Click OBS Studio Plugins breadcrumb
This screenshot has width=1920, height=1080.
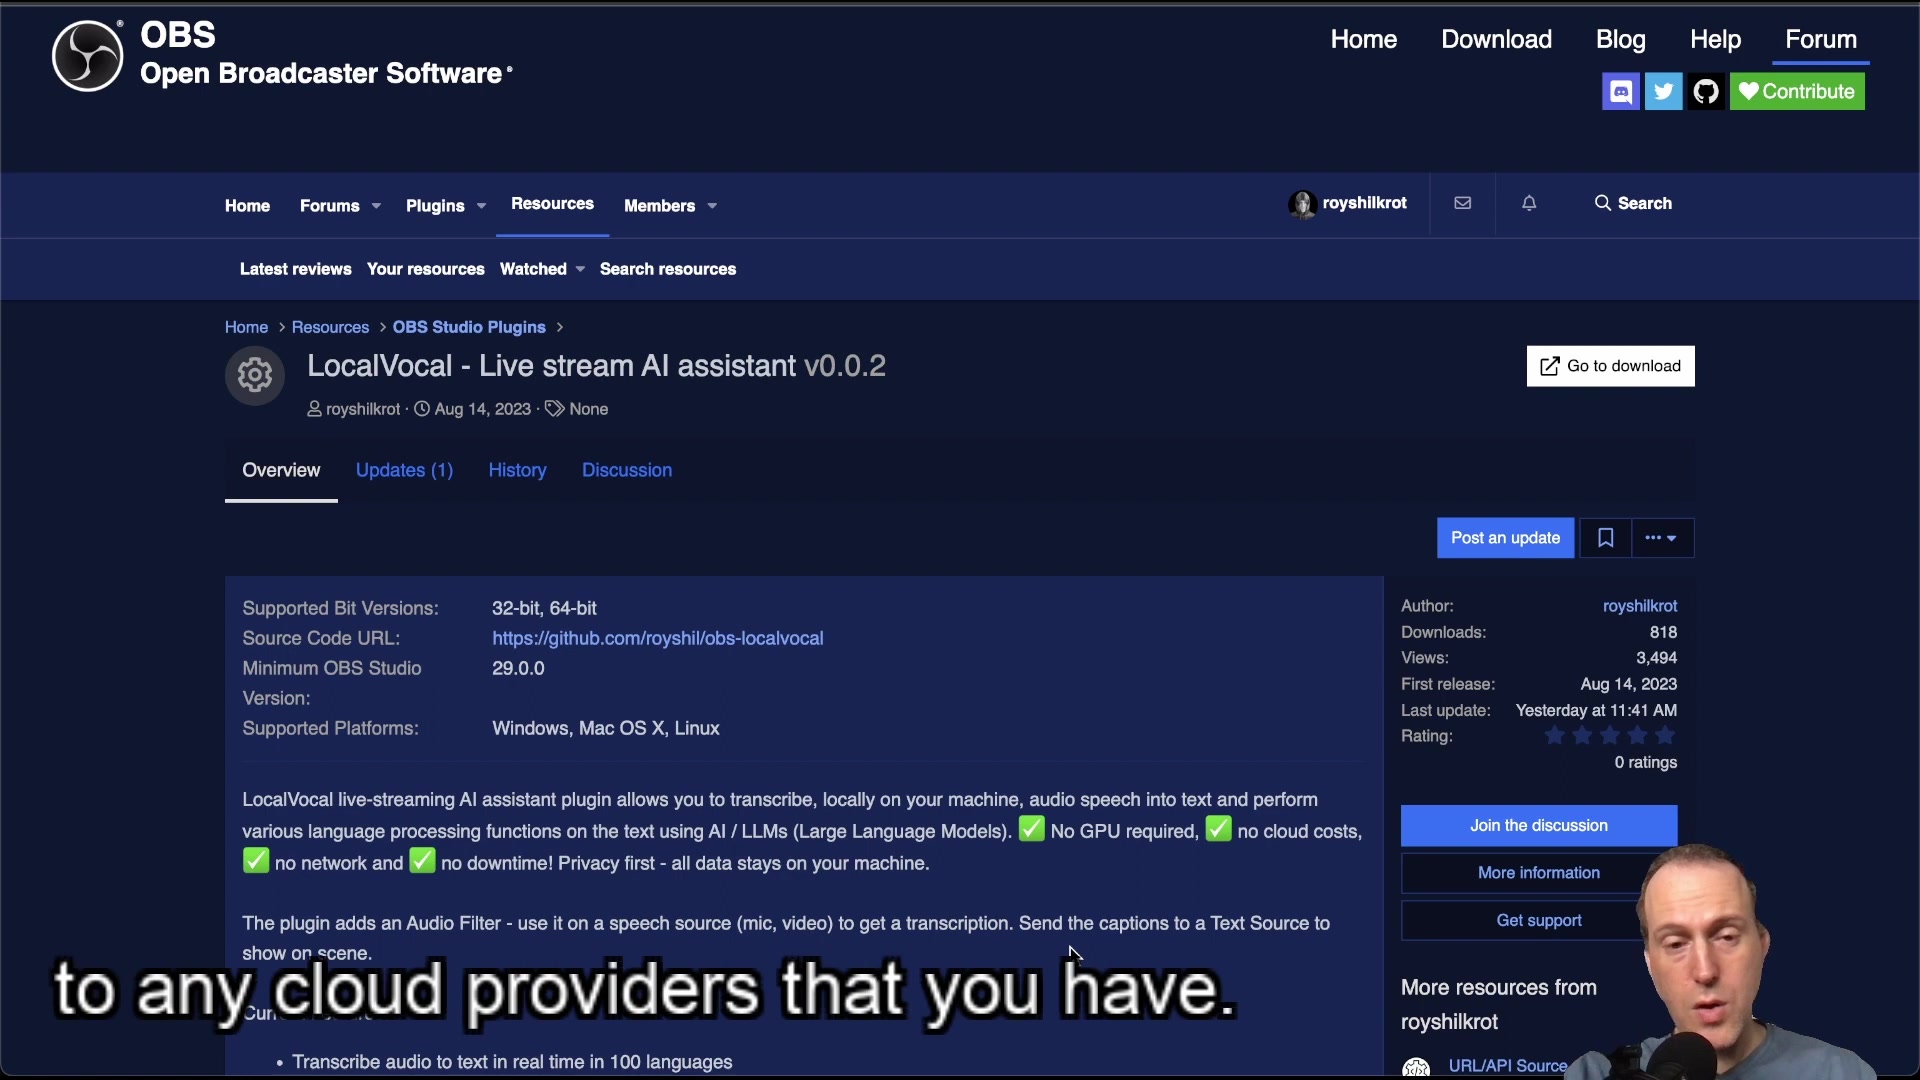click(469, 328)
